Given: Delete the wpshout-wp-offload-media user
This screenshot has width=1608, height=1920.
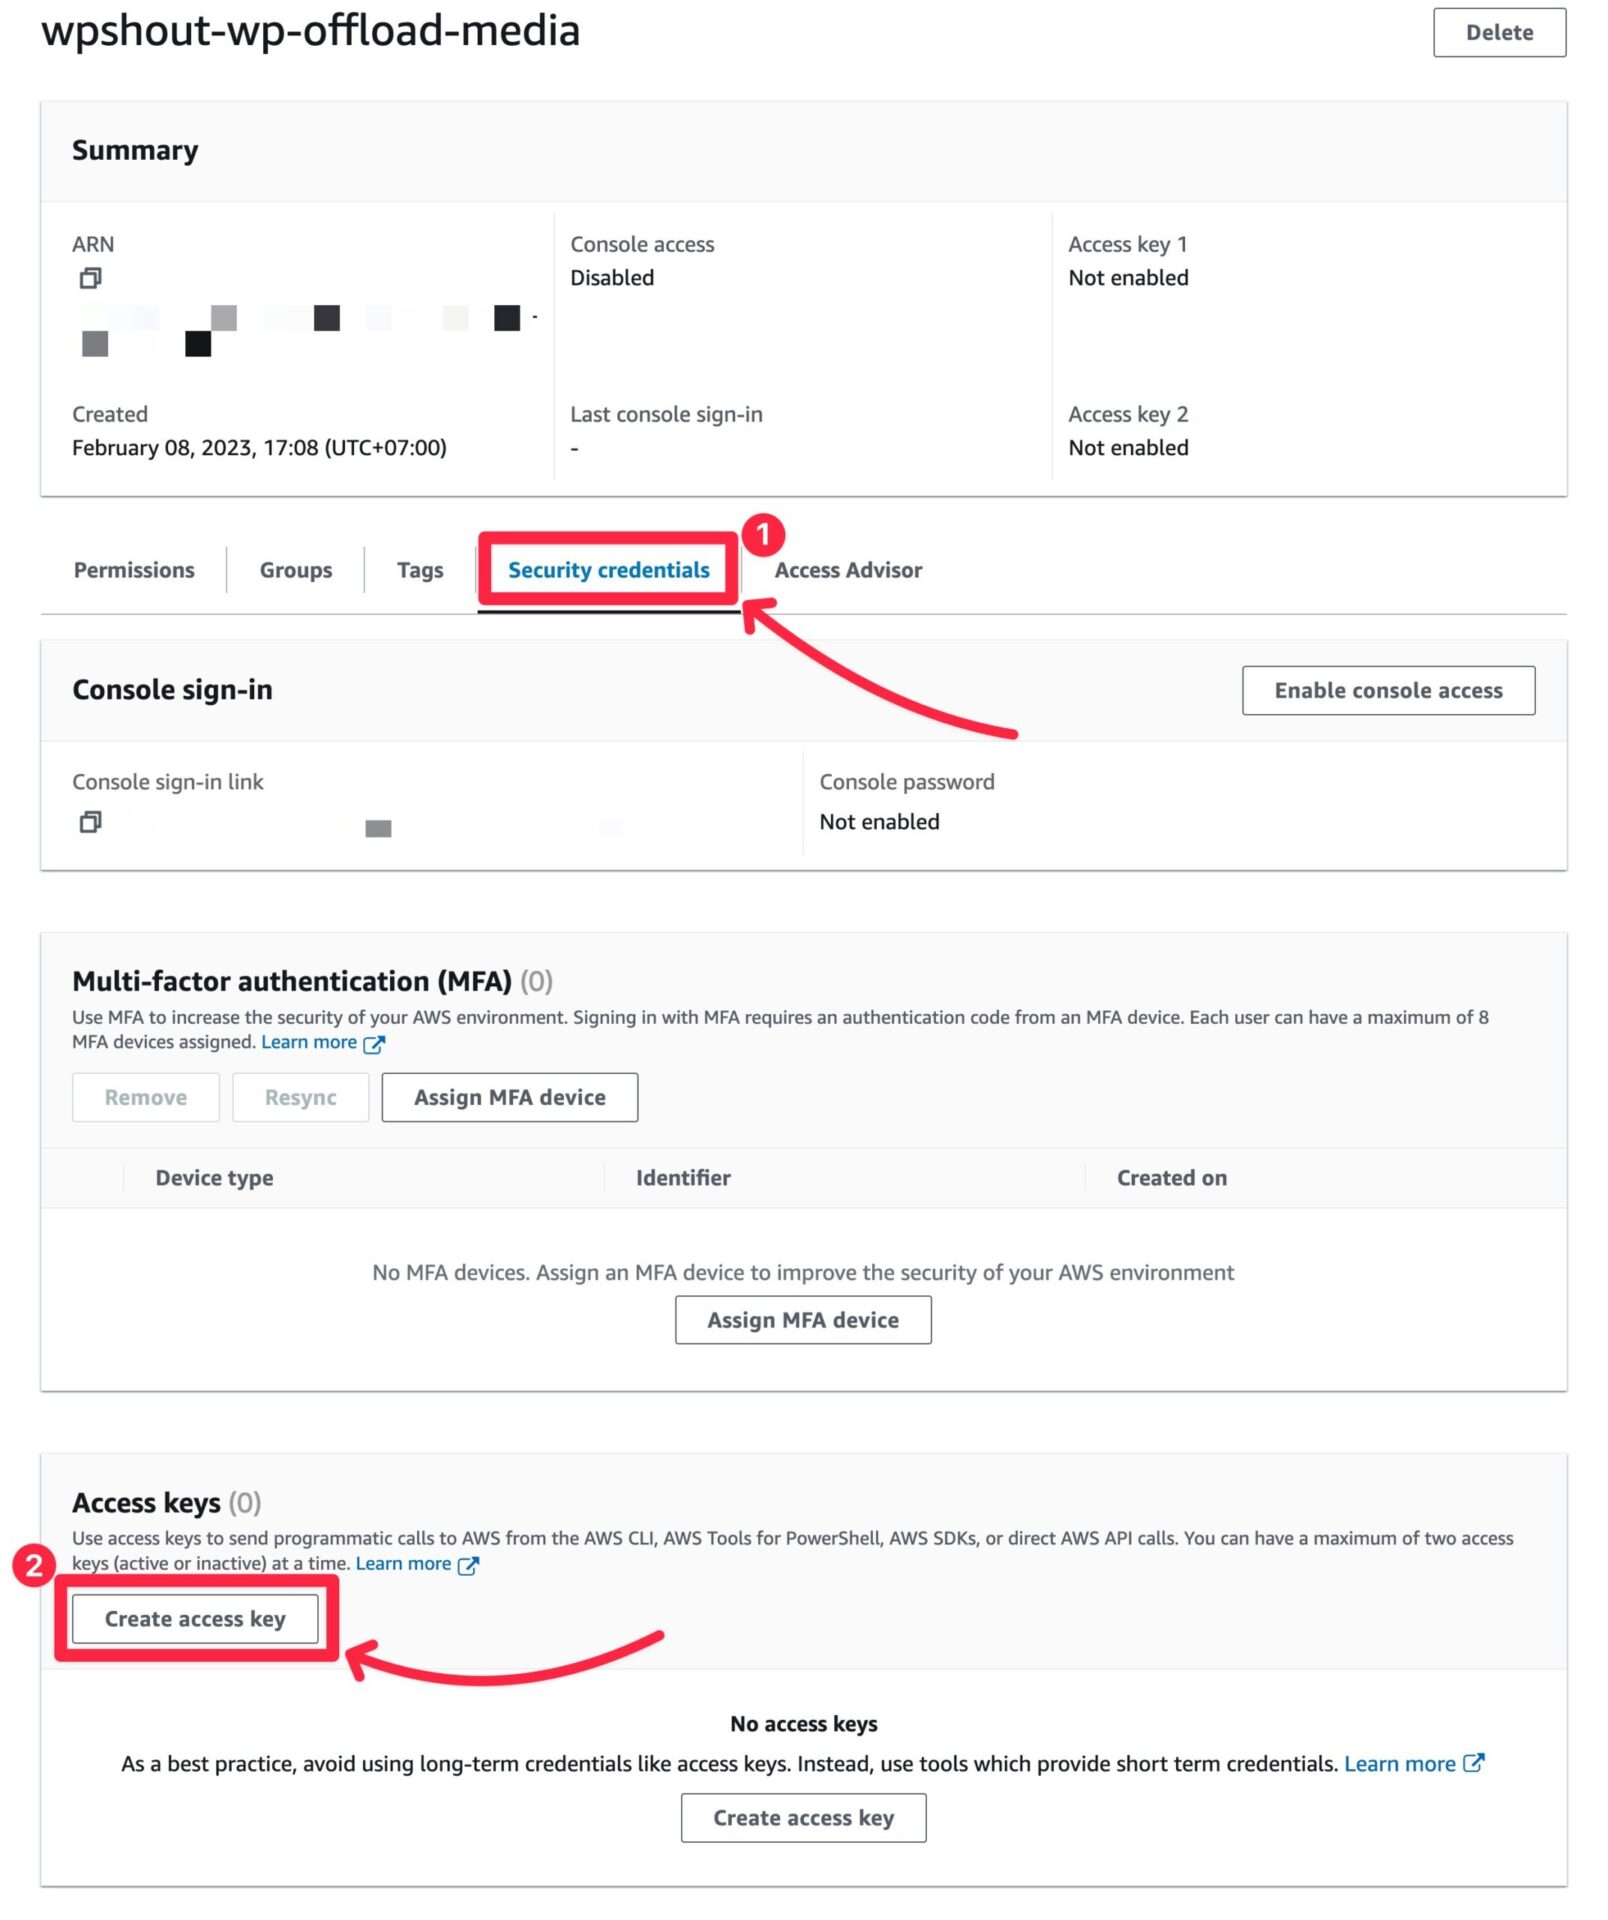Looking at the screenshot, I should pos(1499,31).
